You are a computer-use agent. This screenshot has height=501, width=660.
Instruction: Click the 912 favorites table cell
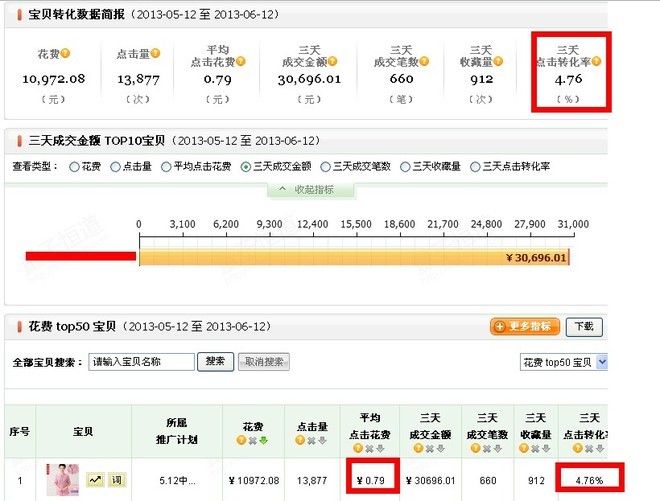[536, 481]
